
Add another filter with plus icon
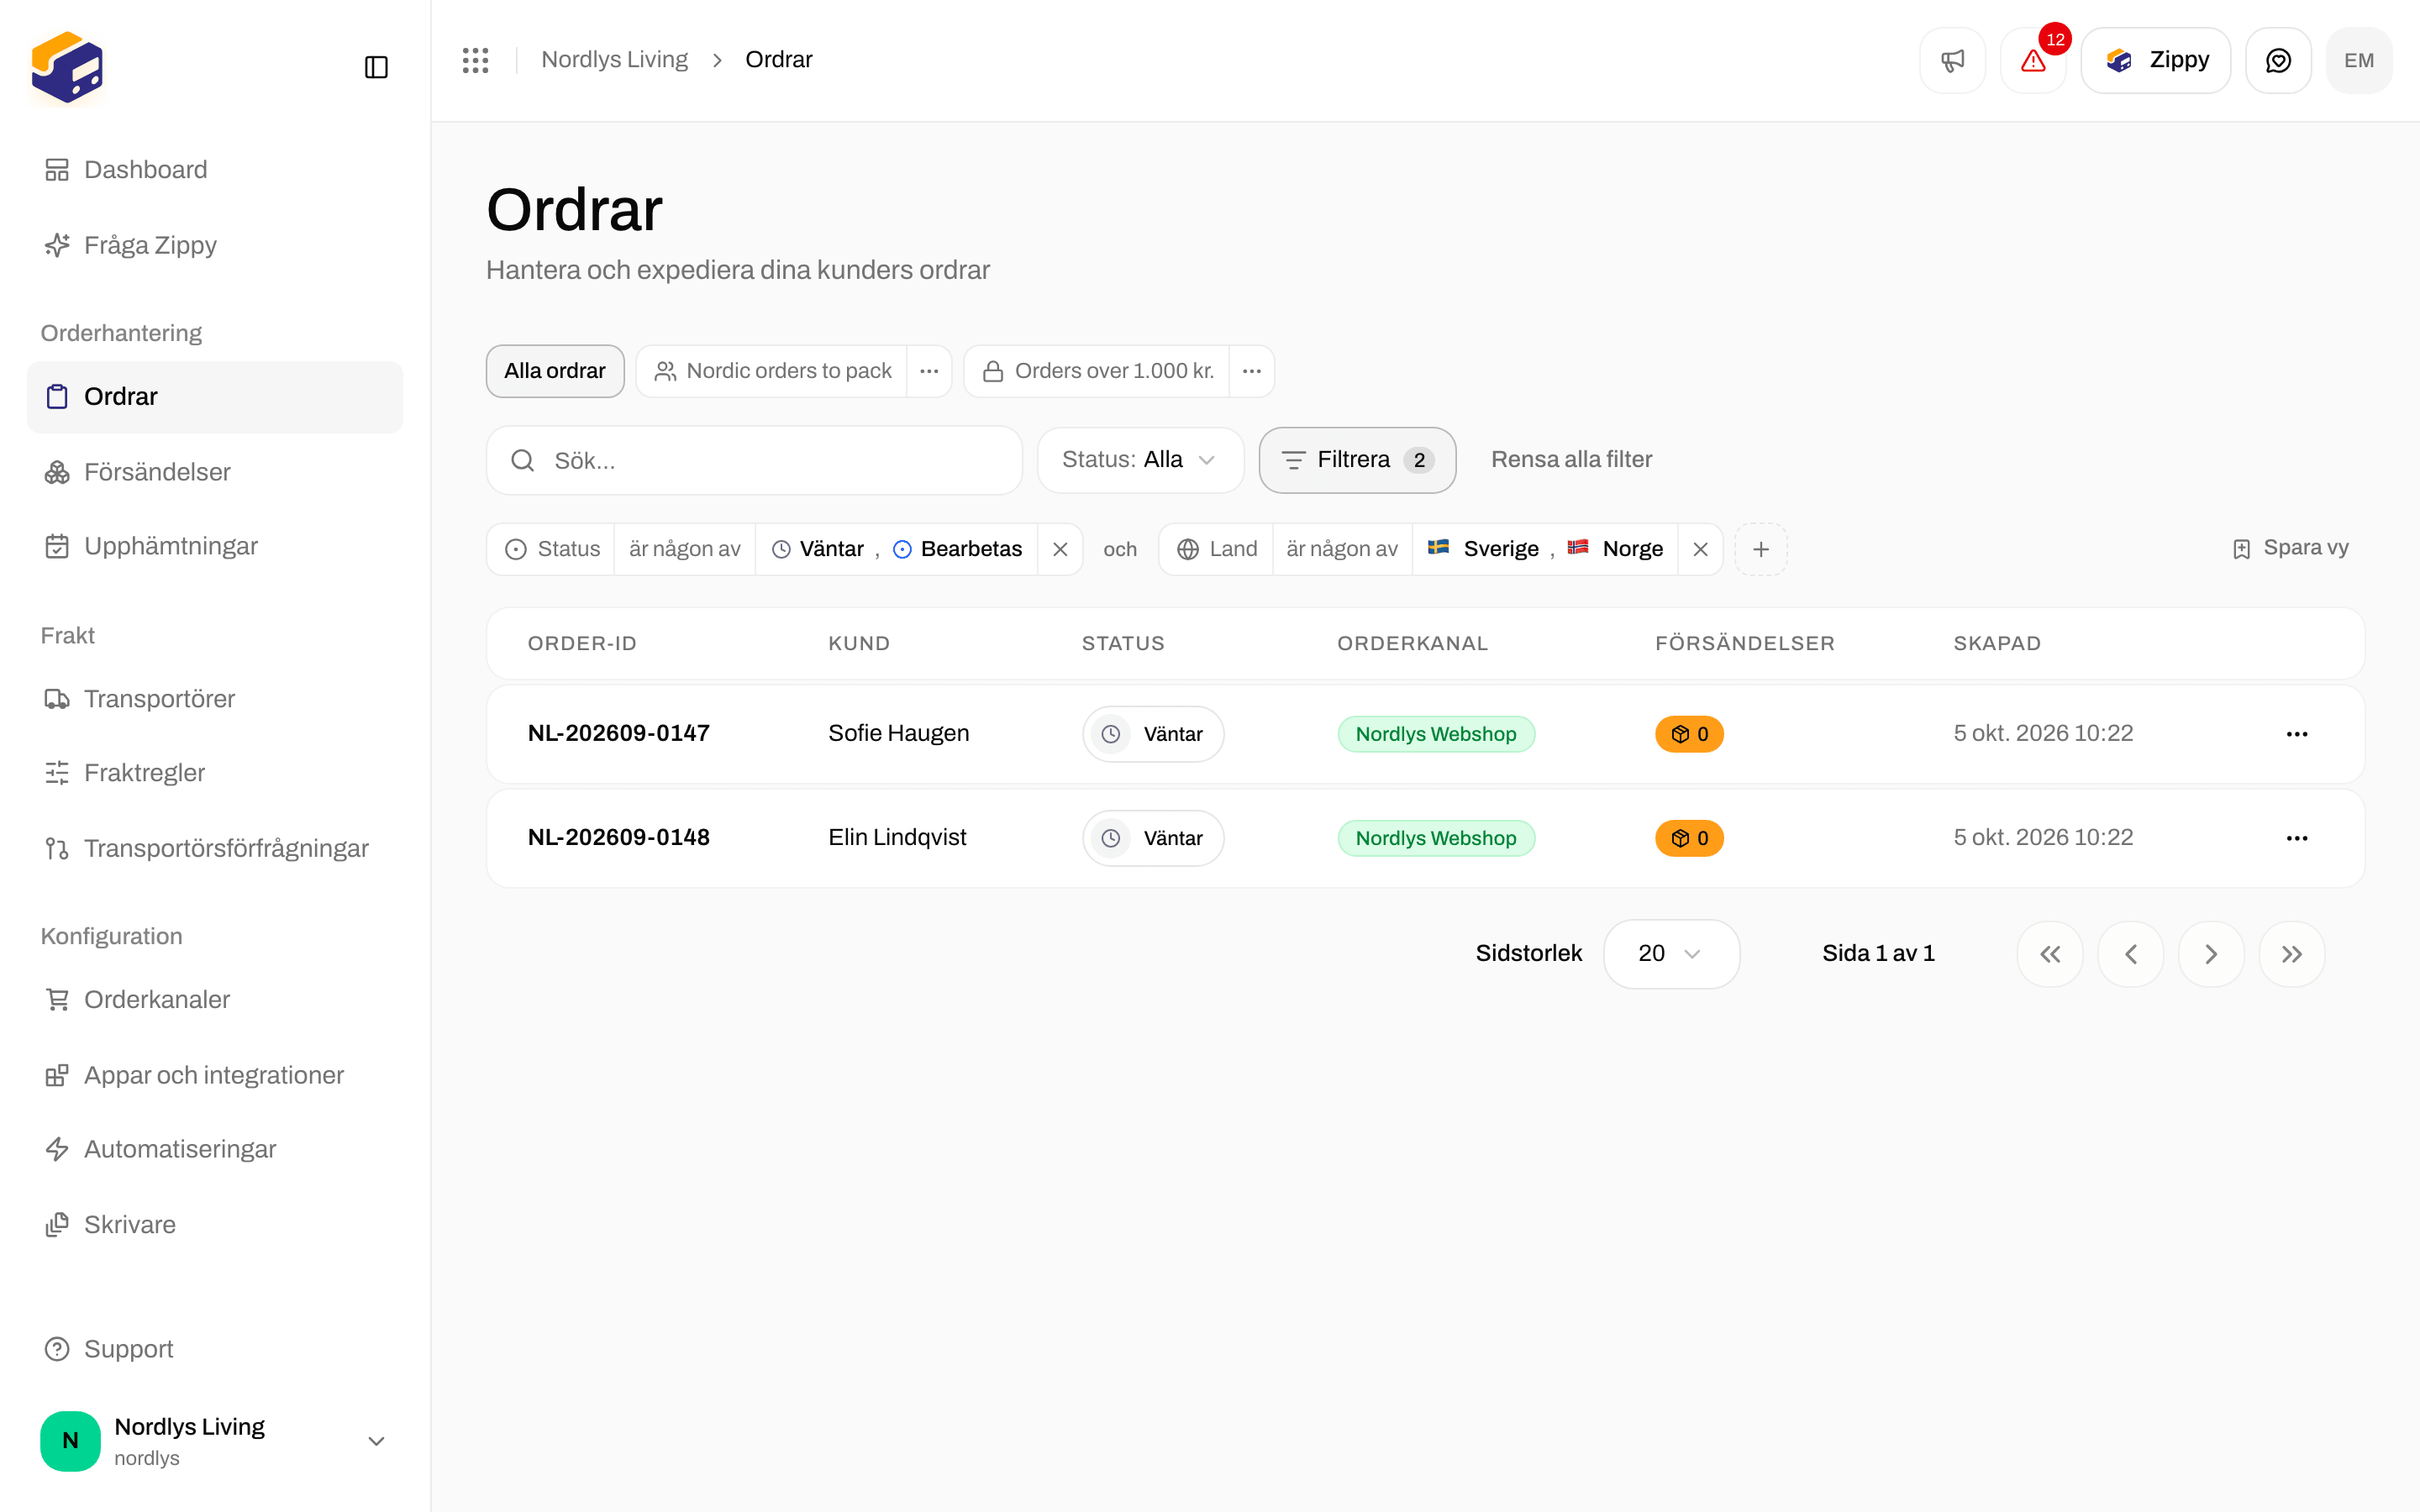[1761, 549]
